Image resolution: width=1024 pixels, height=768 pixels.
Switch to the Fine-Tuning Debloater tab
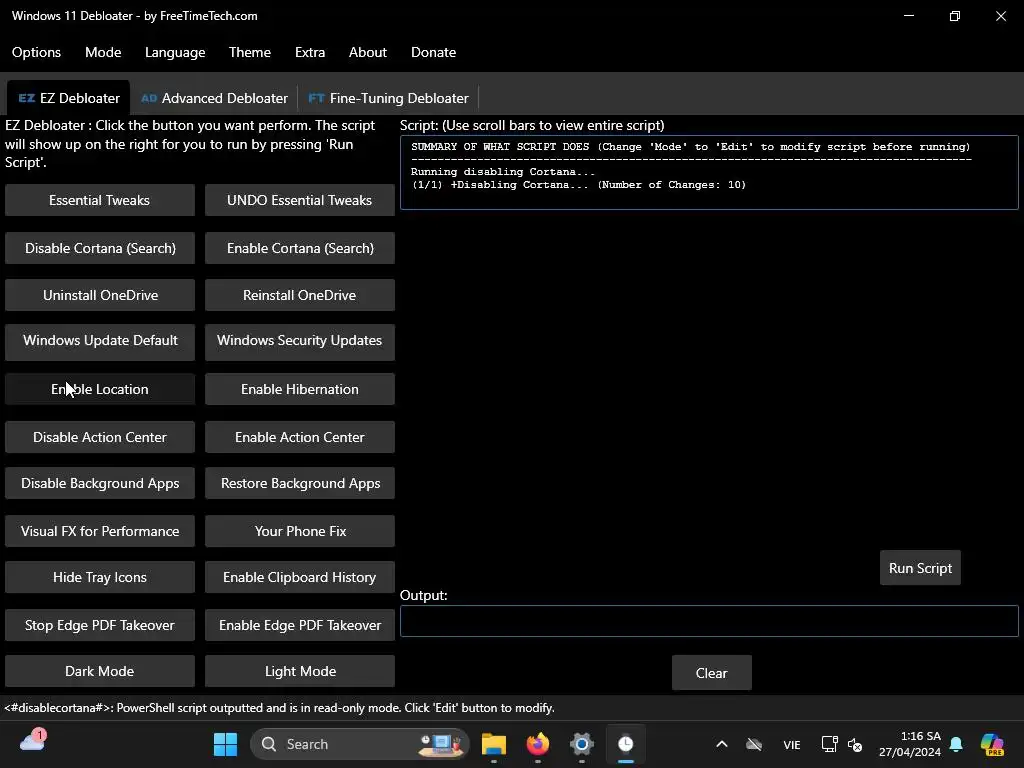(x=388, y=98)
